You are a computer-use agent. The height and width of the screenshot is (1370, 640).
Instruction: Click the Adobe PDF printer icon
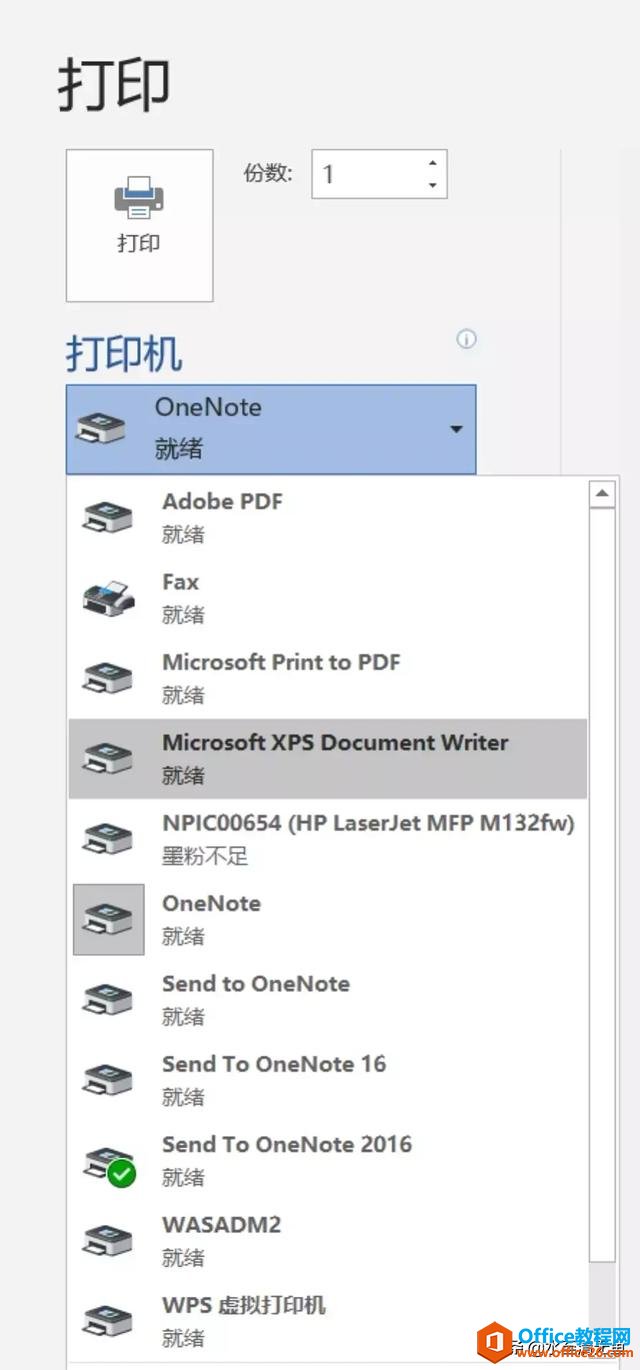coord(107,517)
